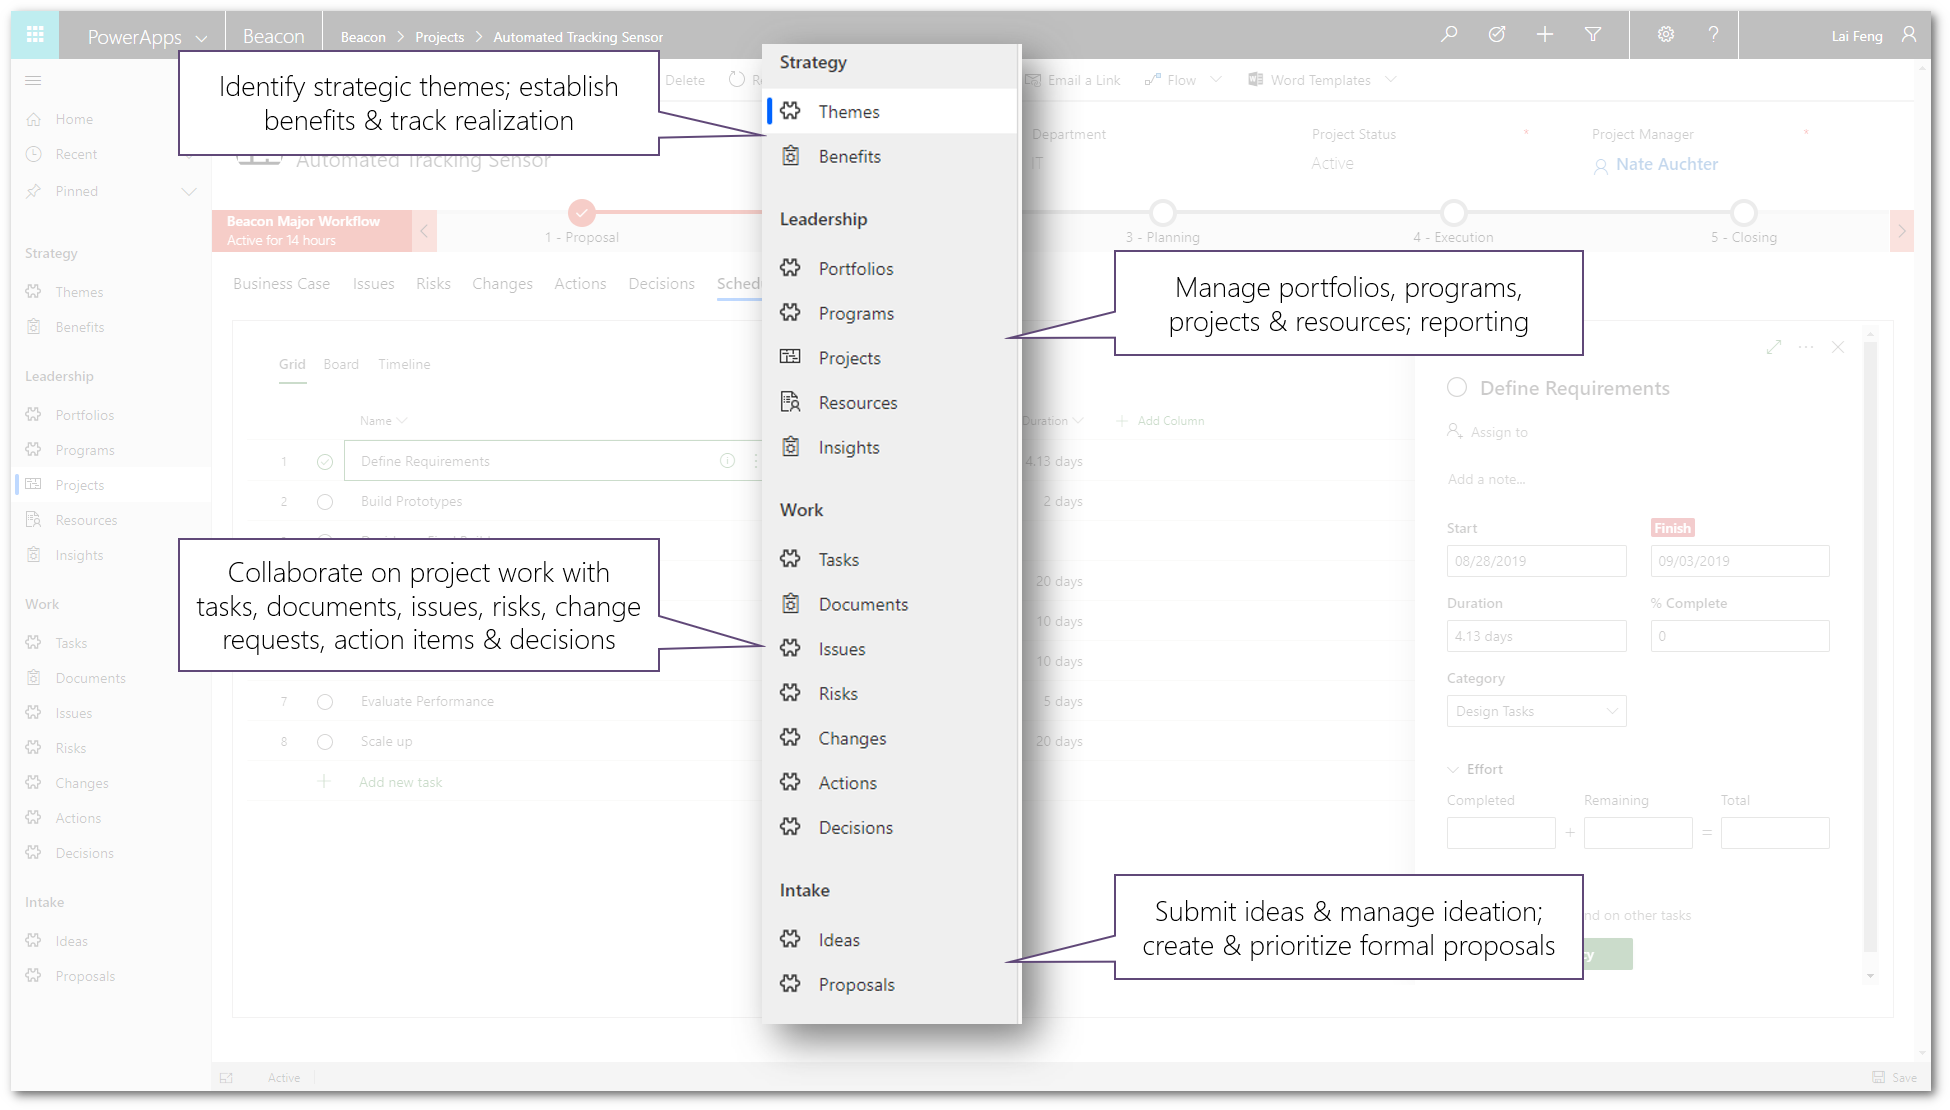
Task: Open the app launcher waffle icon
Action: coord(35,35)
